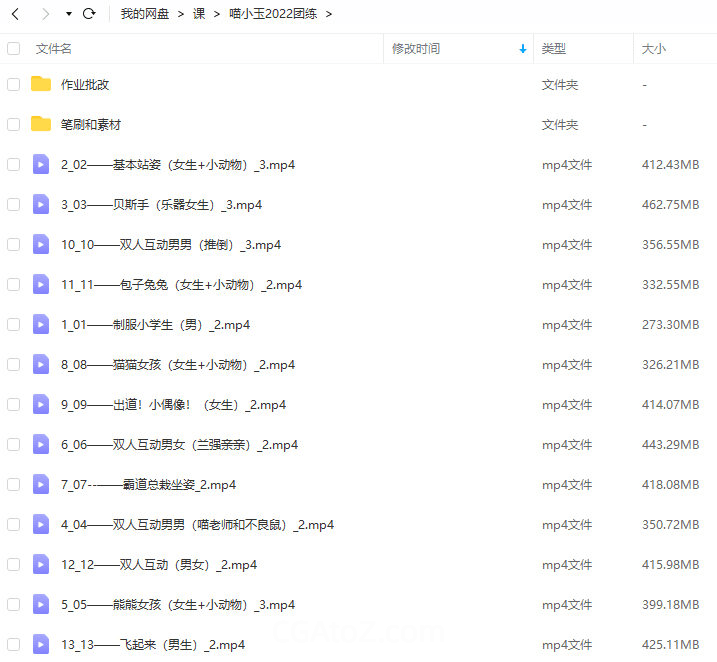This screenshot has height=662, width=717.
Task: Check the box for 作业批改 folder
Action: pos(14,84)
